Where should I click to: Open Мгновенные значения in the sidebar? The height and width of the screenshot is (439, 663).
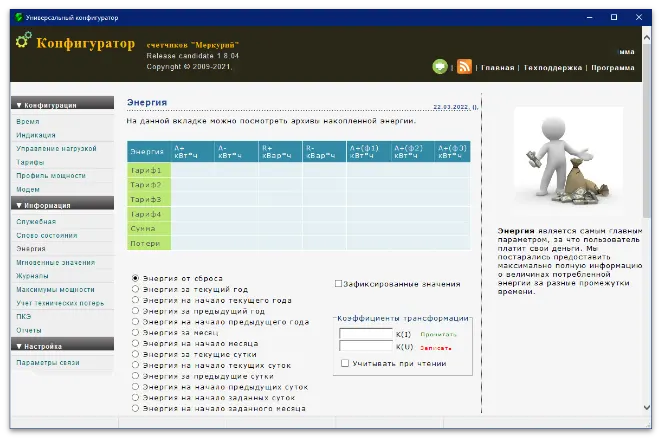click(55, 261)
